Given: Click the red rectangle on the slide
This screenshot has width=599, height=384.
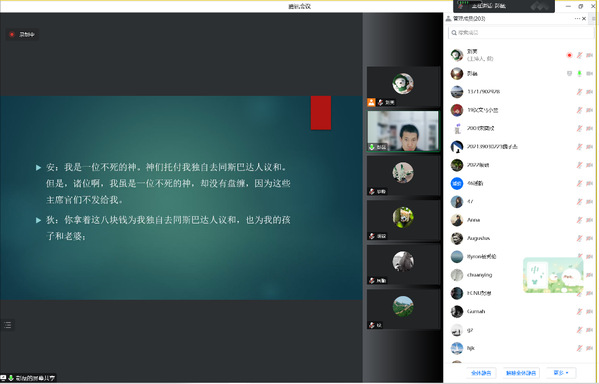Looking at the screenshot, I should coord(321,113).
